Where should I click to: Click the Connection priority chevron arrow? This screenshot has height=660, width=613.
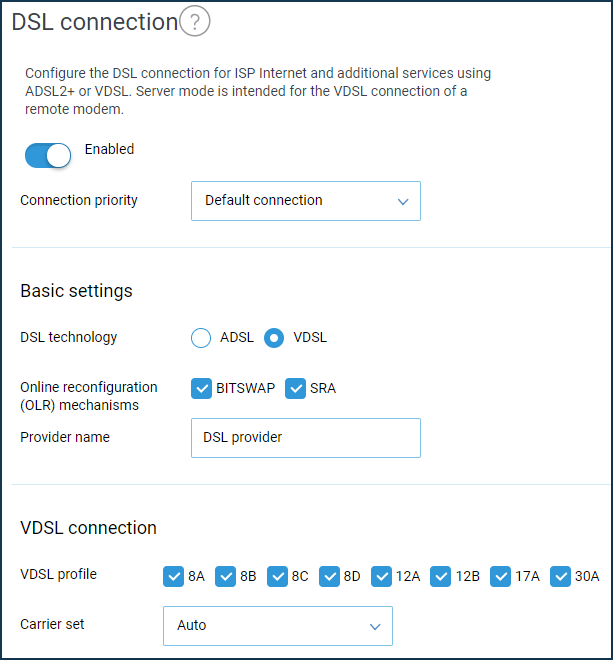pos(403,202)
